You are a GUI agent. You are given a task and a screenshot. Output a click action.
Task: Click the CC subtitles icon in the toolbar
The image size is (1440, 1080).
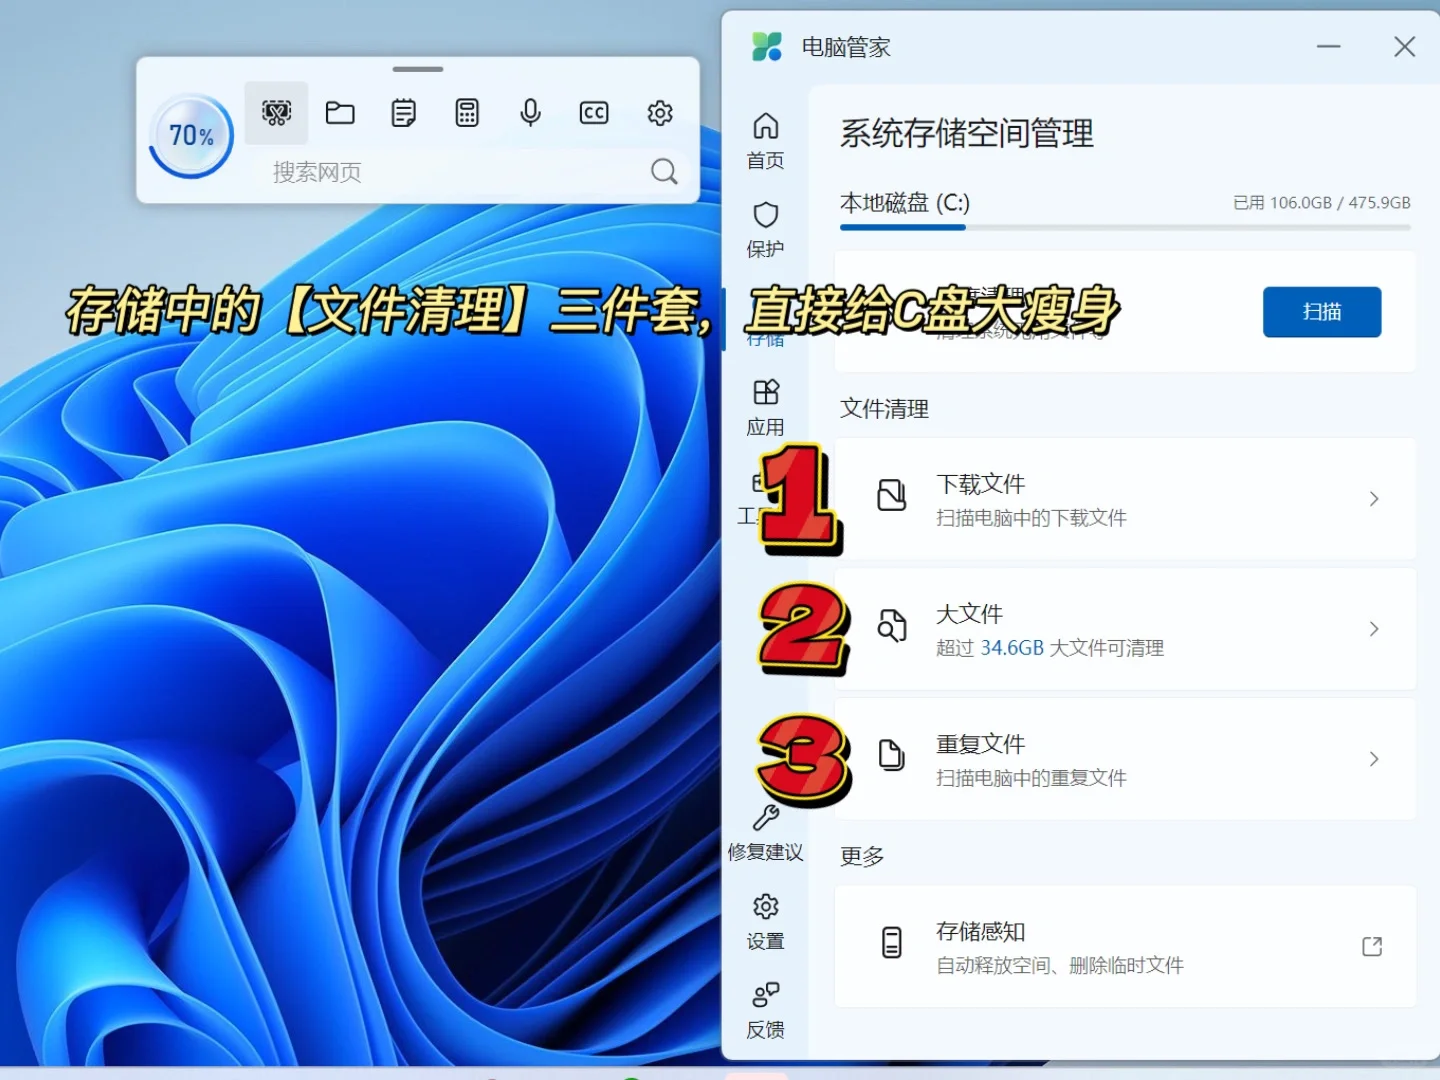click(593, 113)
